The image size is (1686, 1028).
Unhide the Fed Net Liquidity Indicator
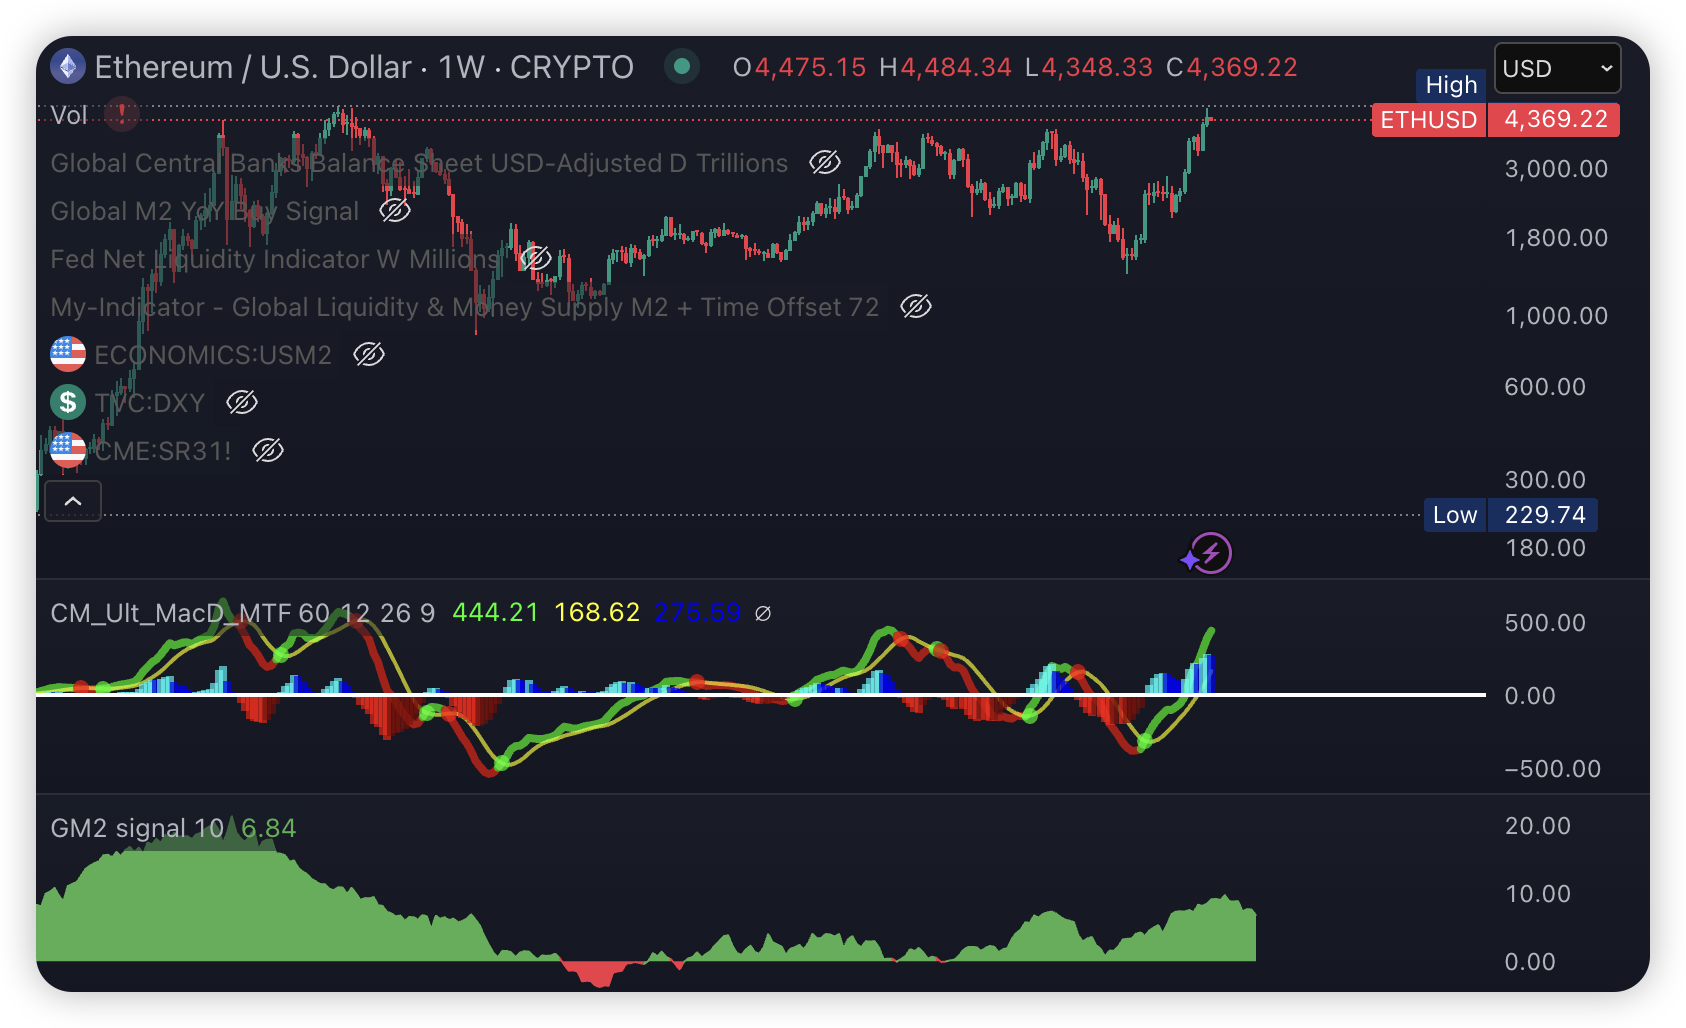(x=535, y=259)
